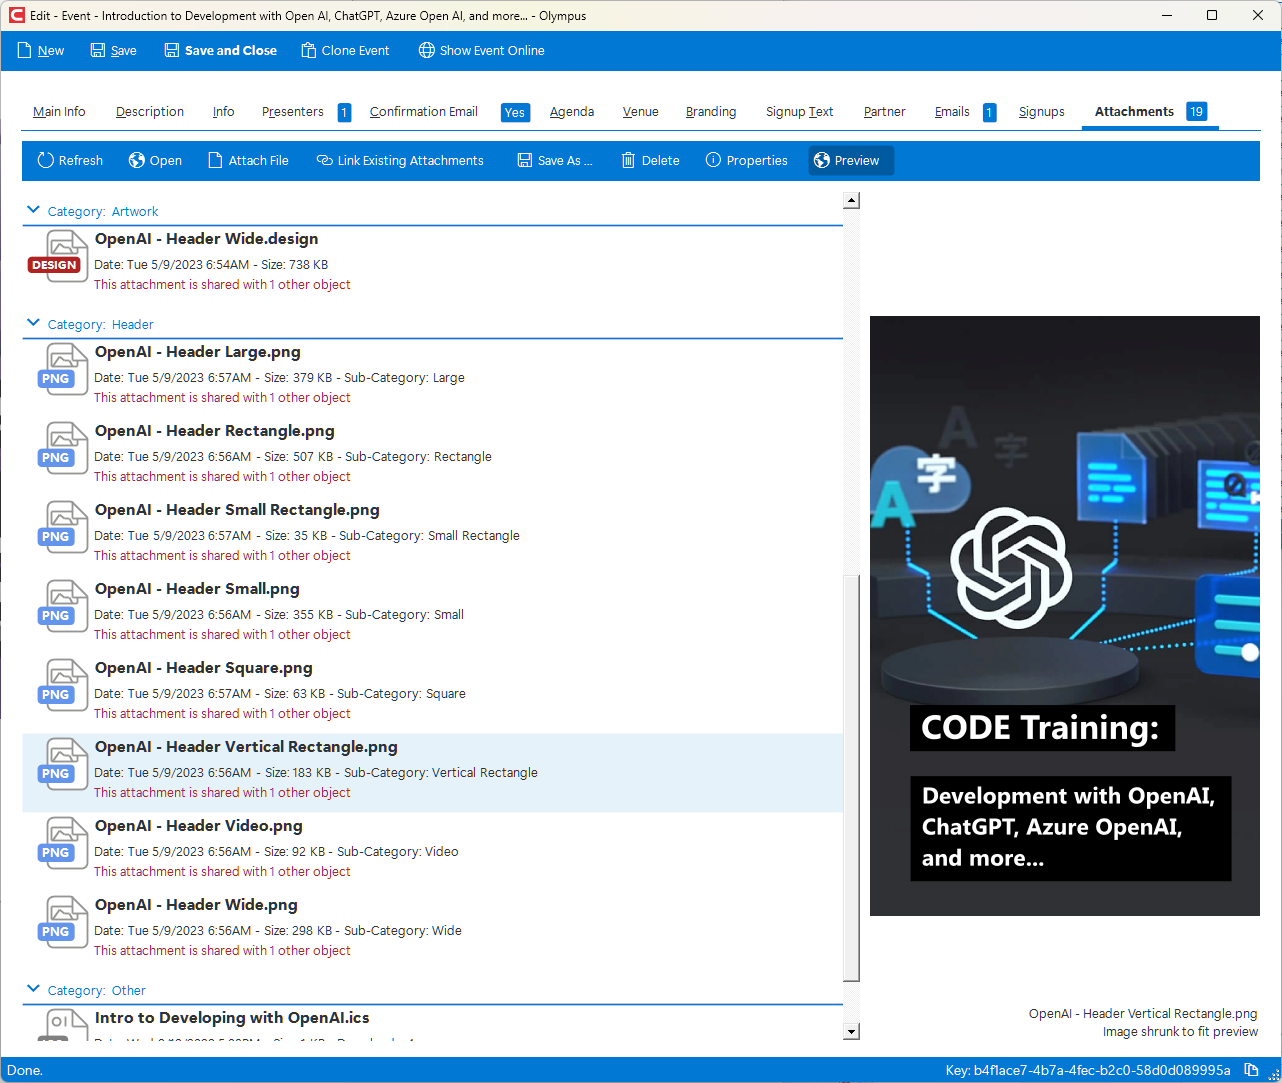The image size is (1282, 1083).
Task: Click the PNG icon for Header Small.png
Action: pyautogui.click(x=64, y=606)
